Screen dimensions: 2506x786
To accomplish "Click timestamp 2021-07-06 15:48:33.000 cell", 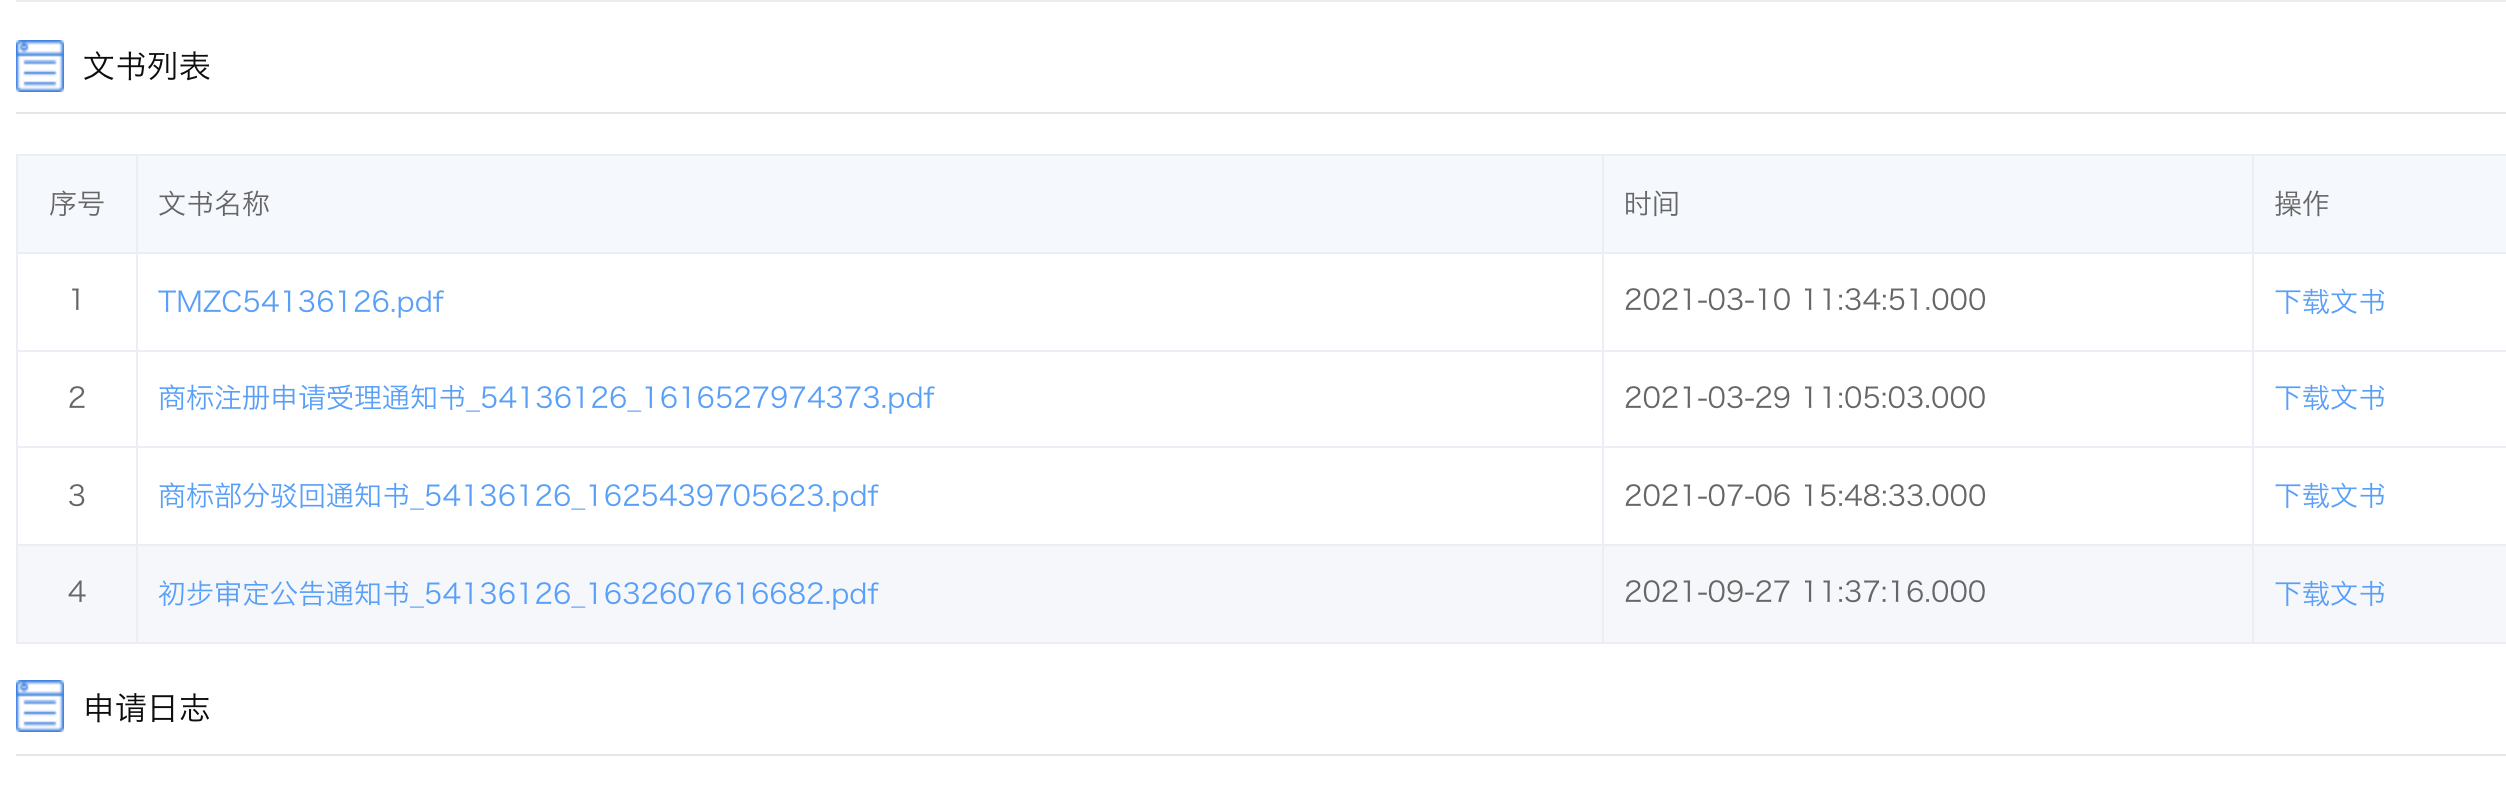I will 1804,496.
